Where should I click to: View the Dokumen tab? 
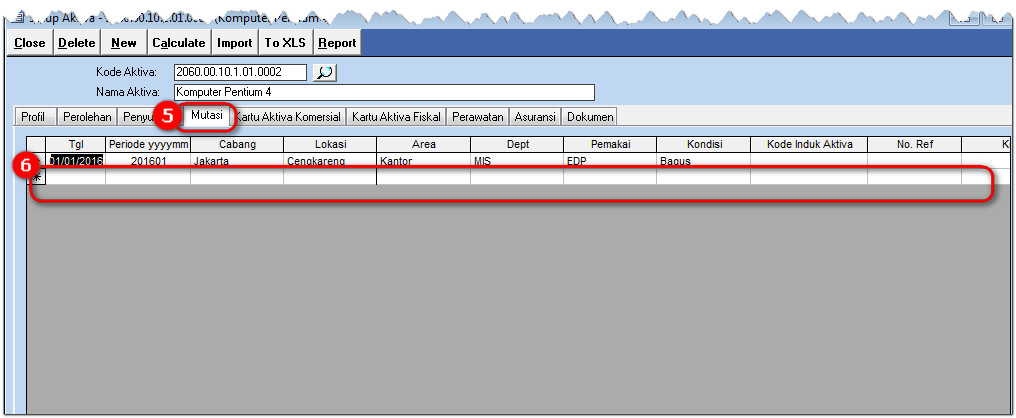(590, 117)
